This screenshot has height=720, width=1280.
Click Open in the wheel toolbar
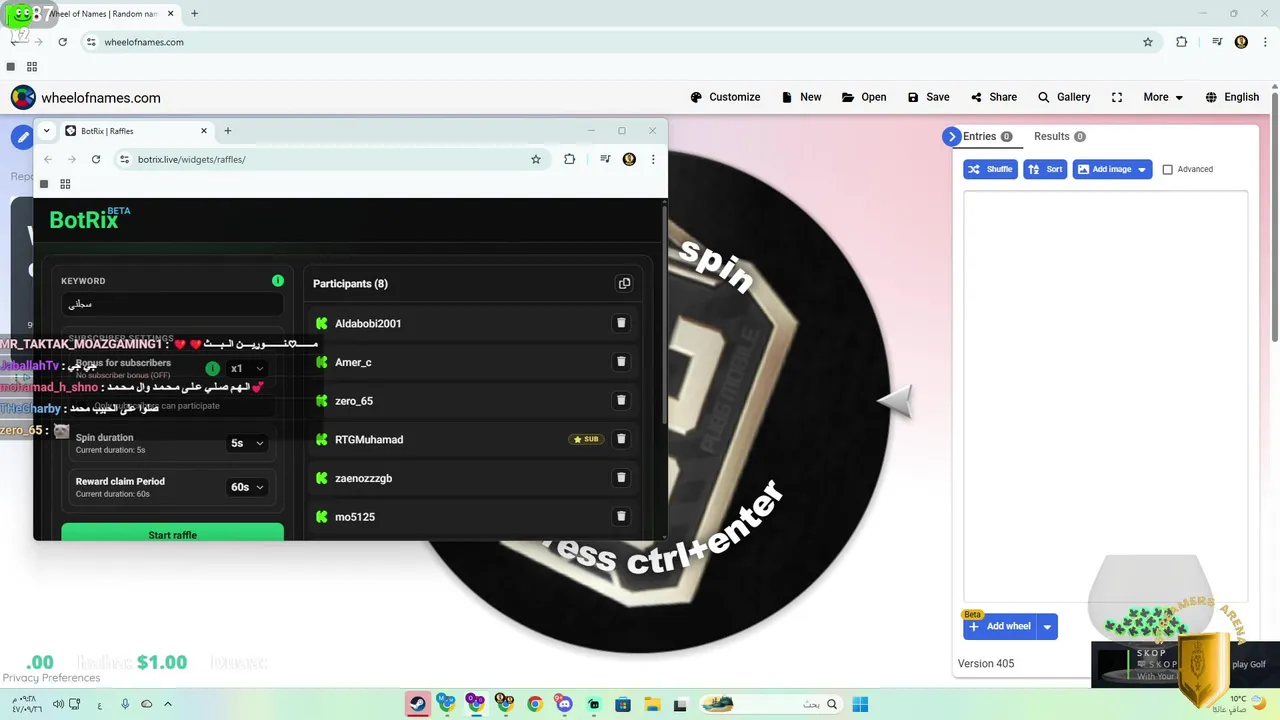[x=864, y=97]
